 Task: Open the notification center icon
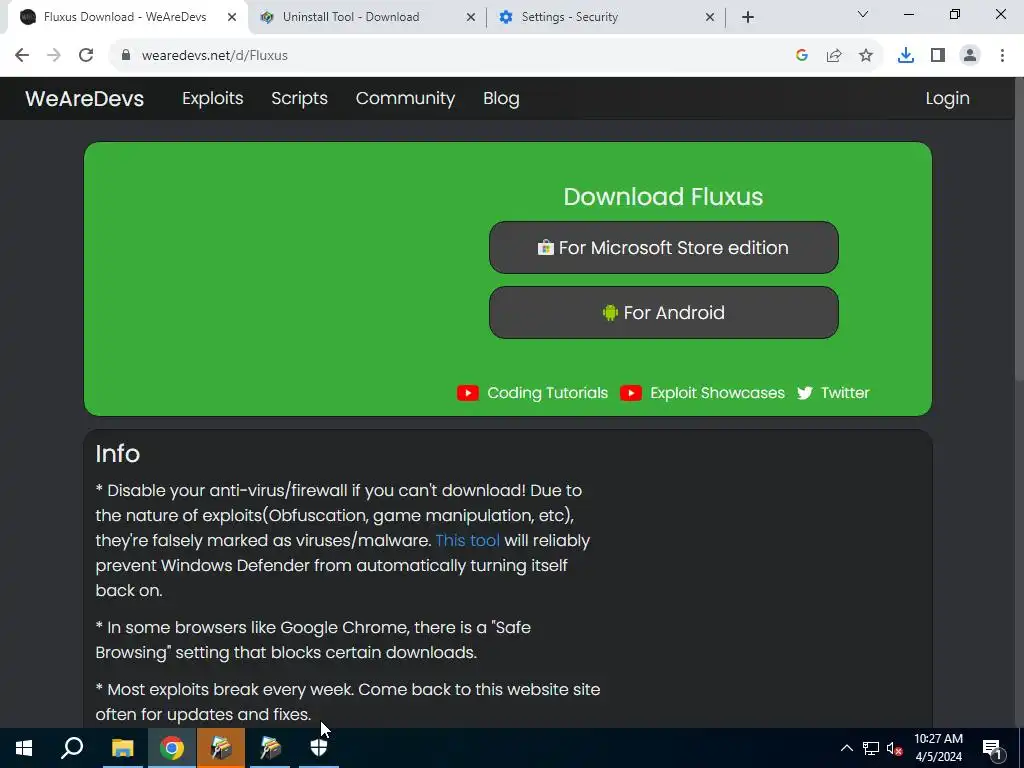point(992,748)
